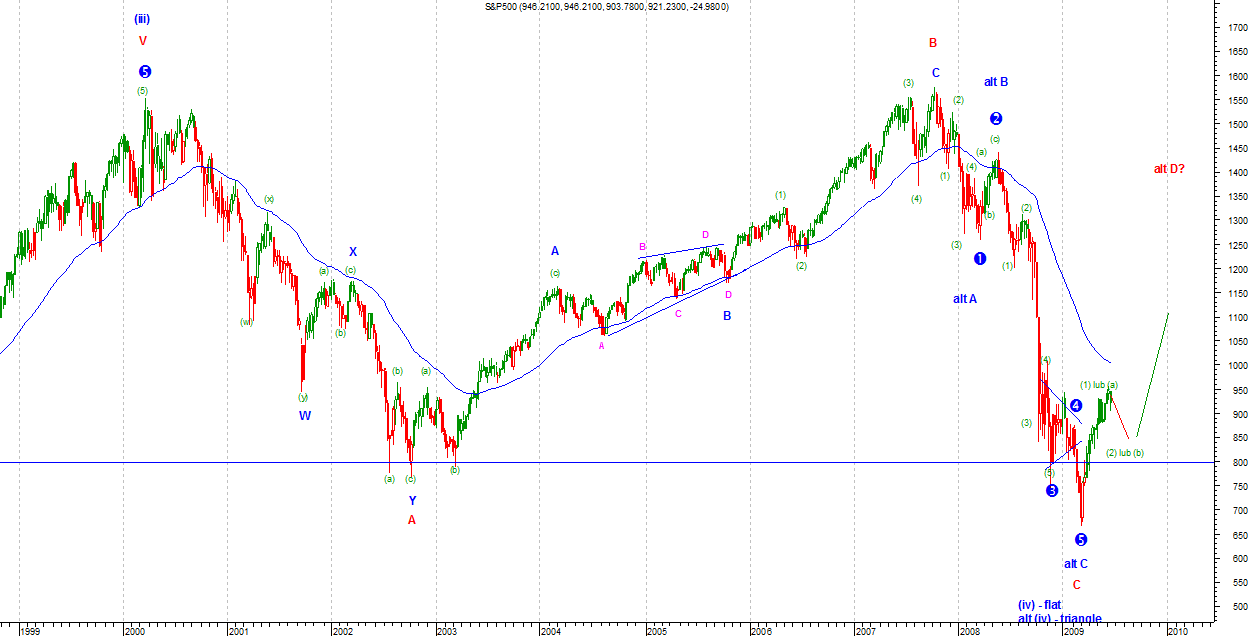Click the circled 5 marker at 2000 peak
This screenshot has width=1250, height=636.
point(145,72)
